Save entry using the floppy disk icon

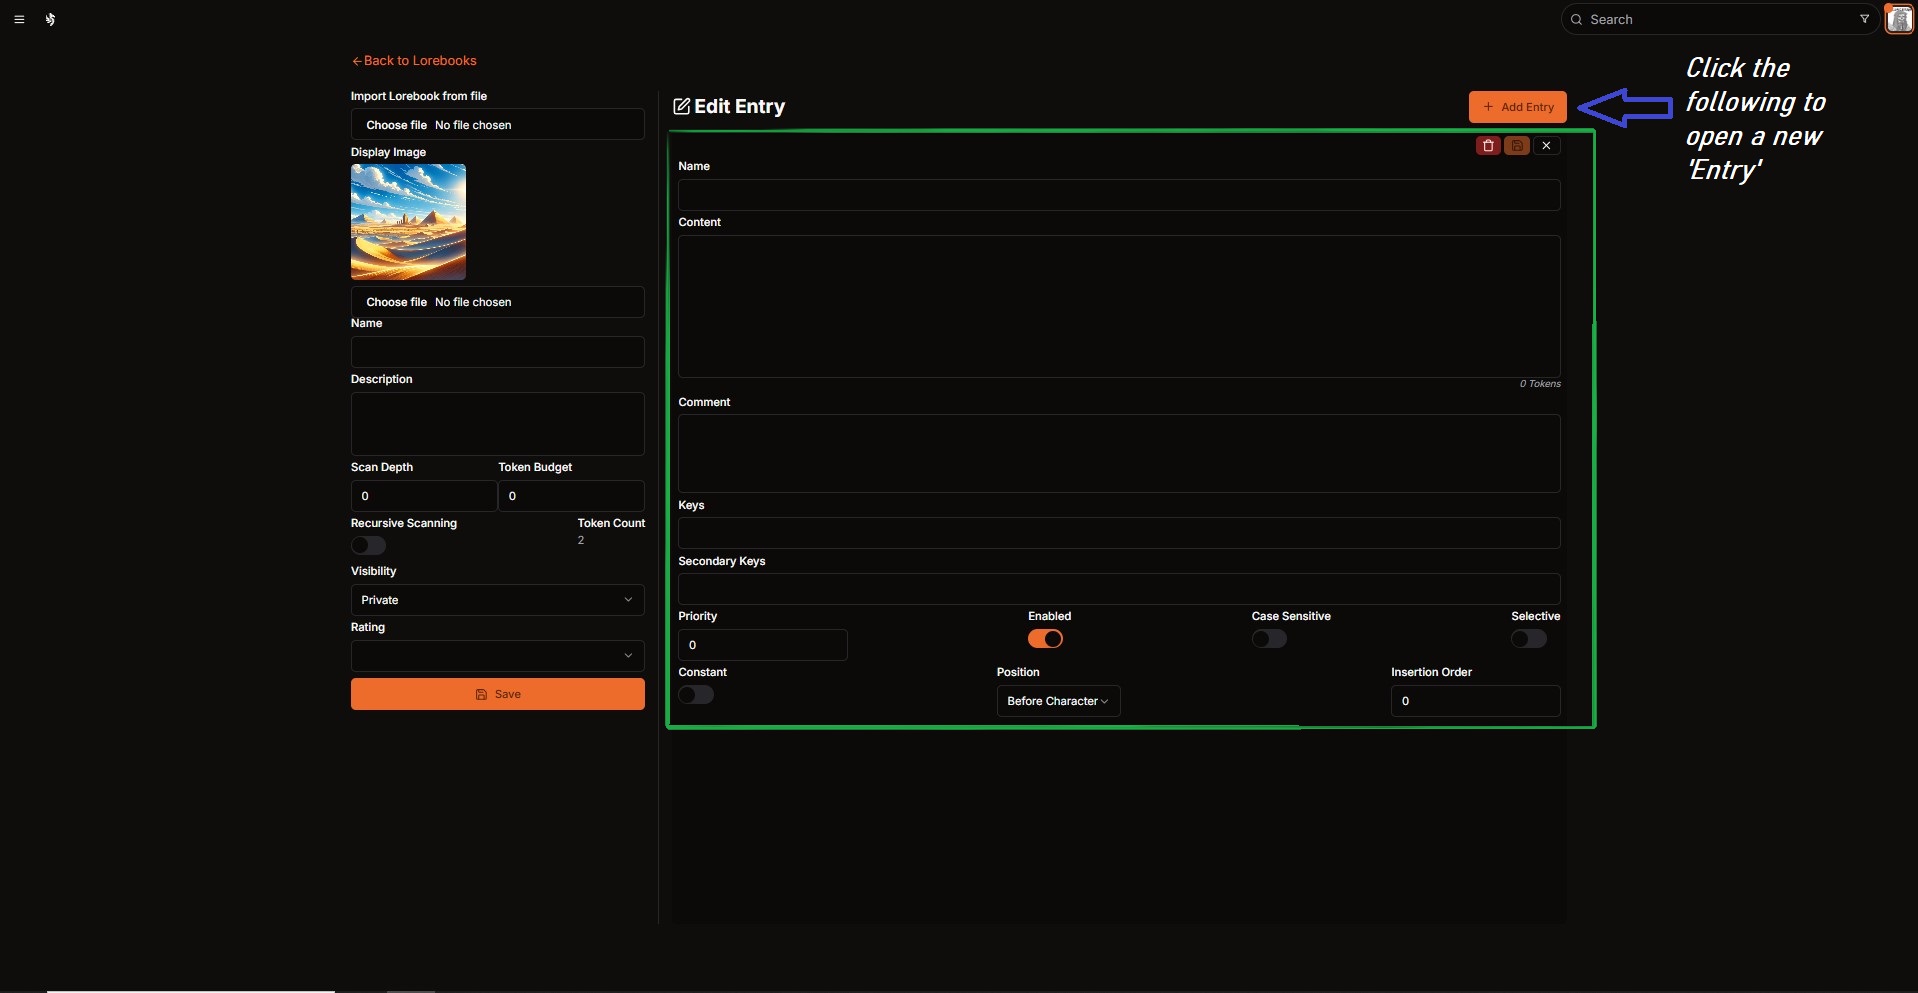pyautogui.click(x=1517, y=146)
